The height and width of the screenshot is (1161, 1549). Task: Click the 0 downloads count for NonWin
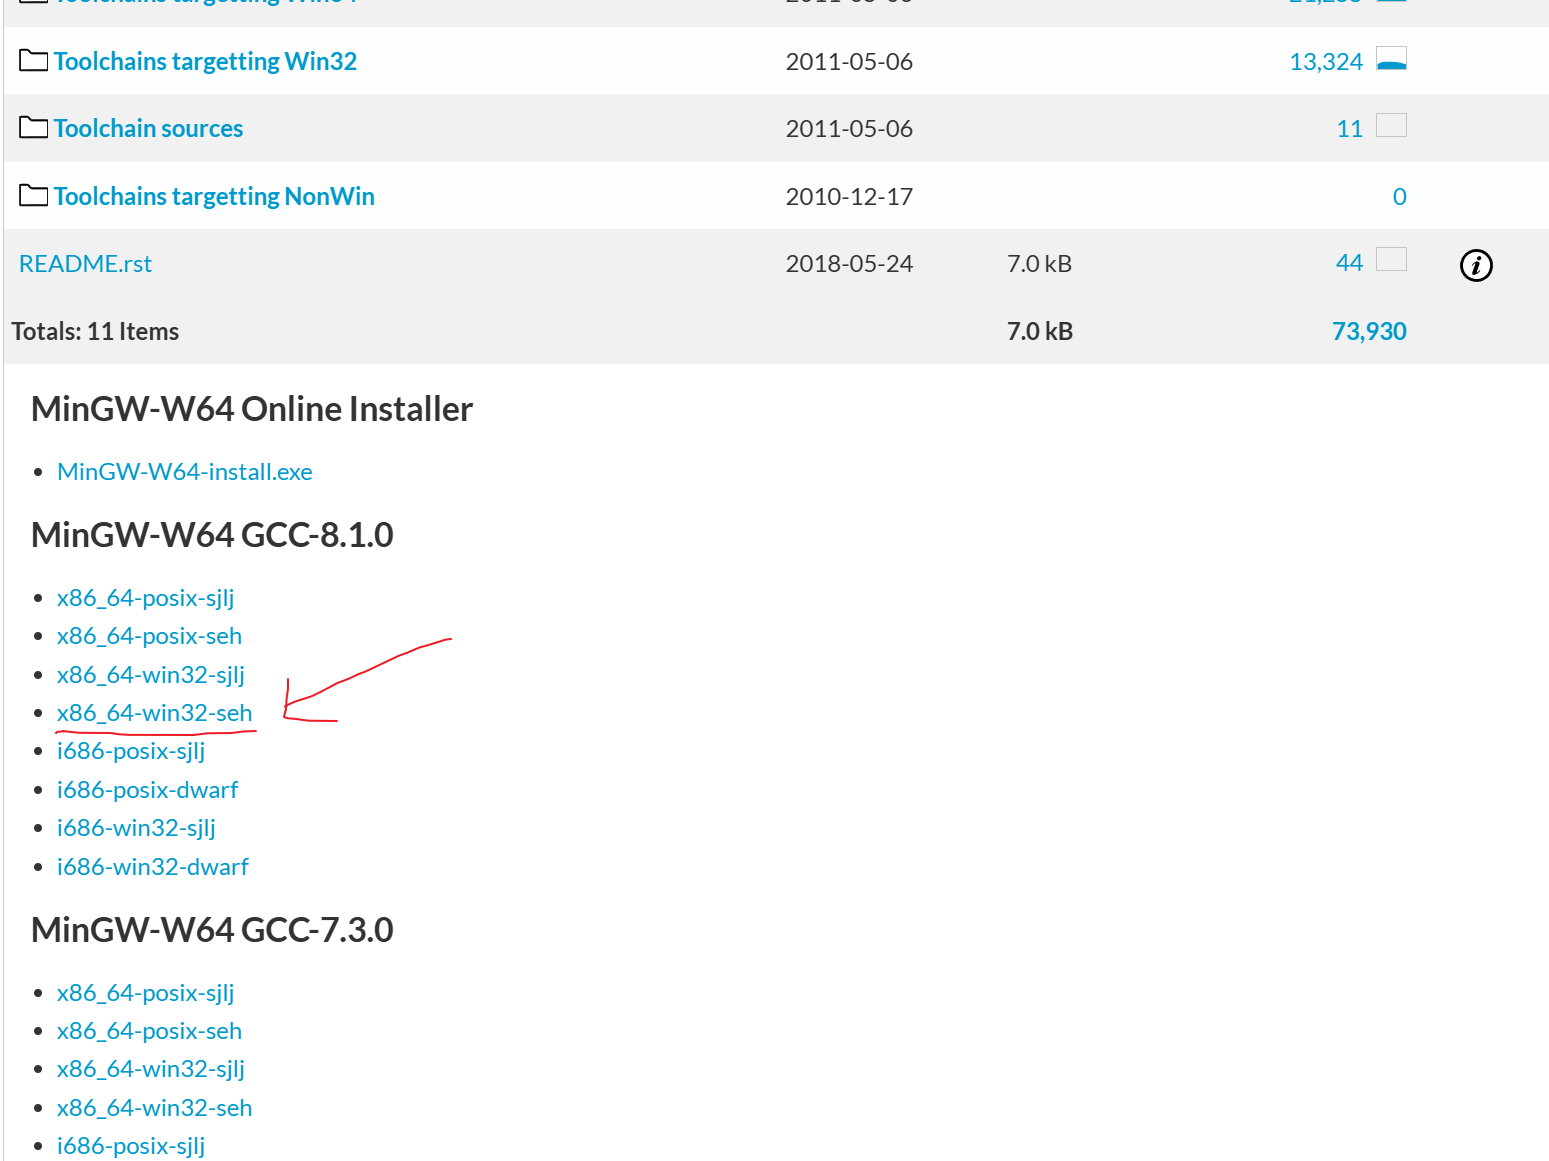[1400, 197]
